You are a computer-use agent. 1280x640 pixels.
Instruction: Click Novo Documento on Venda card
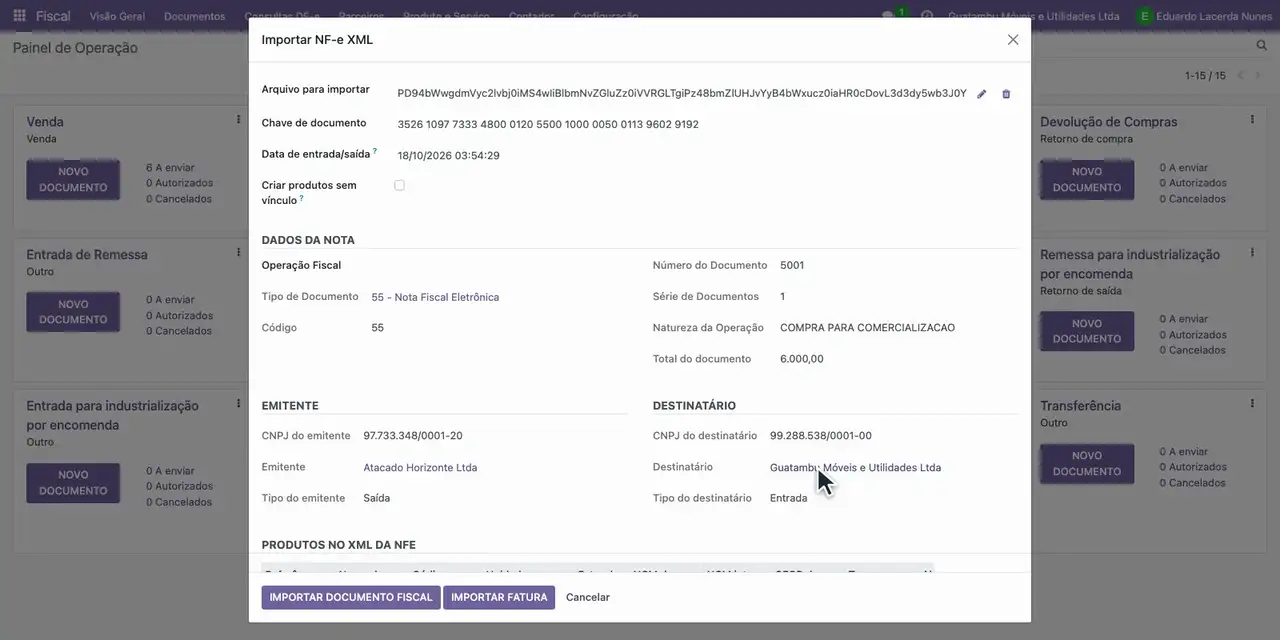(73, 180)
